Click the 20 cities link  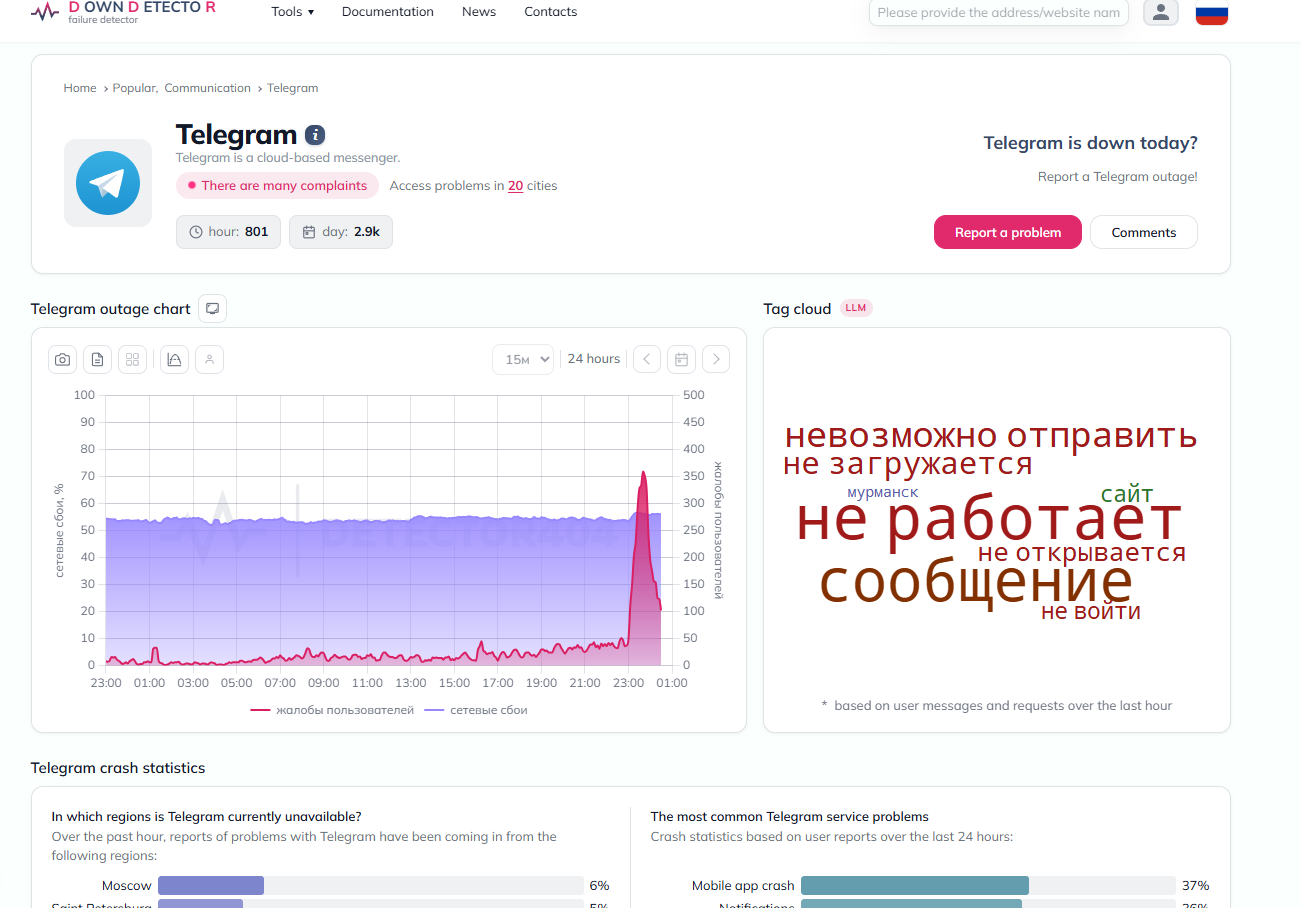tap(515, 186)
